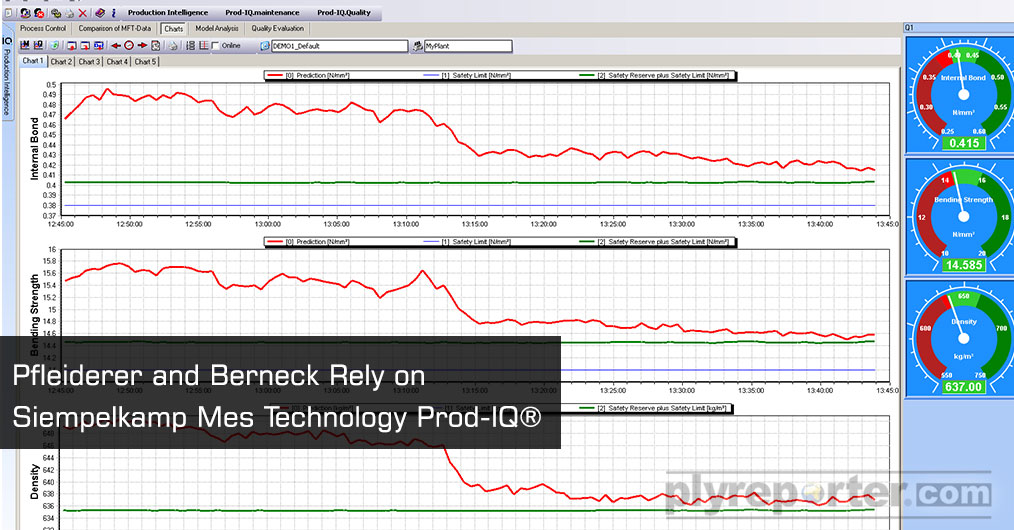Viewport: 1014px width, 530px height.
Task: Open the Prod-IQ.maintenance module
Action: (262, 12)
